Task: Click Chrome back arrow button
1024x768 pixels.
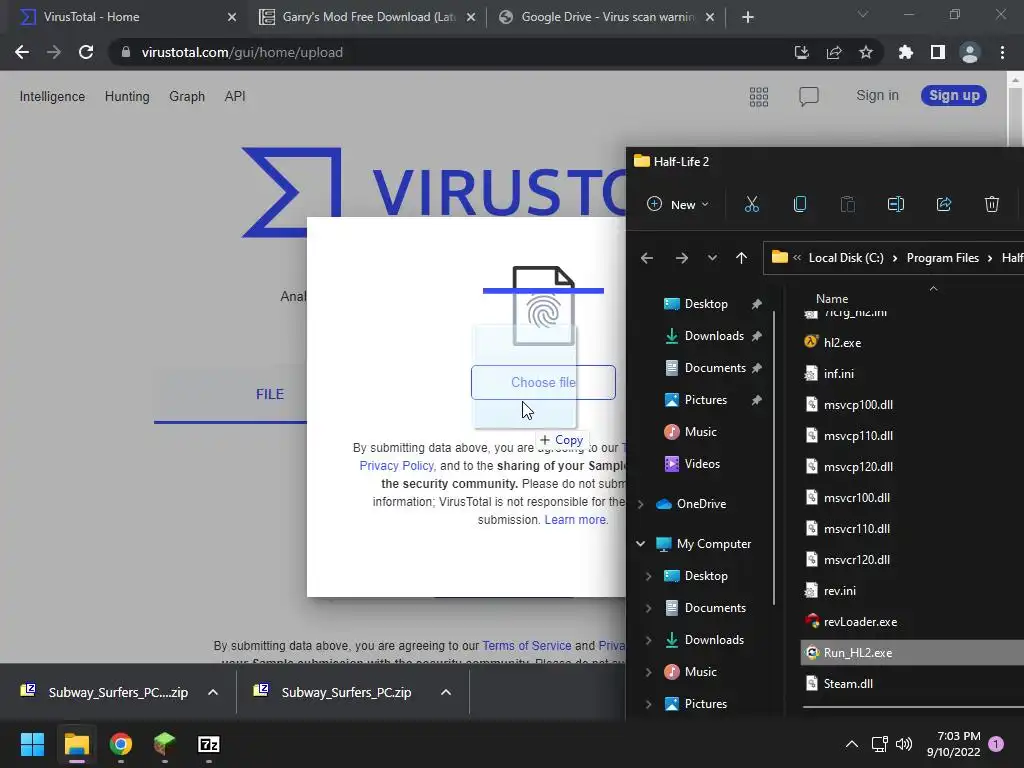Action: coord(22,52)
